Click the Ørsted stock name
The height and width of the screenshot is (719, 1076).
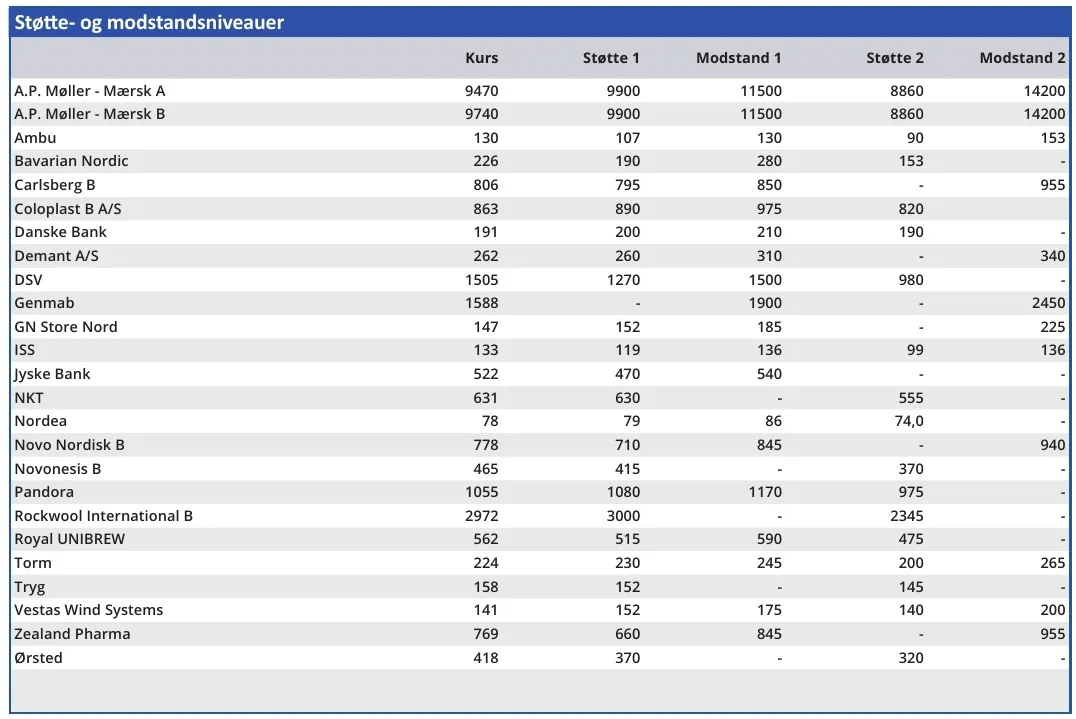click(39, 658)
